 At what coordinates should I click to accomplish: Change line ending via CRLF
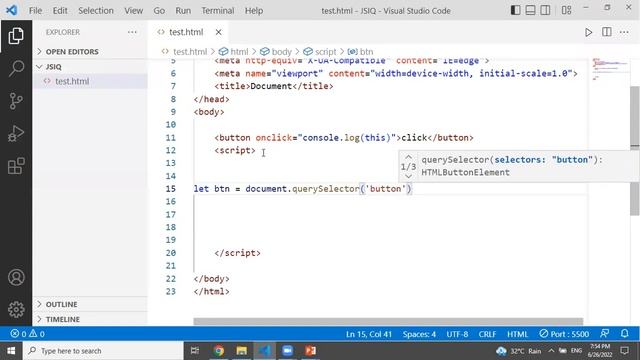(487, 334)
